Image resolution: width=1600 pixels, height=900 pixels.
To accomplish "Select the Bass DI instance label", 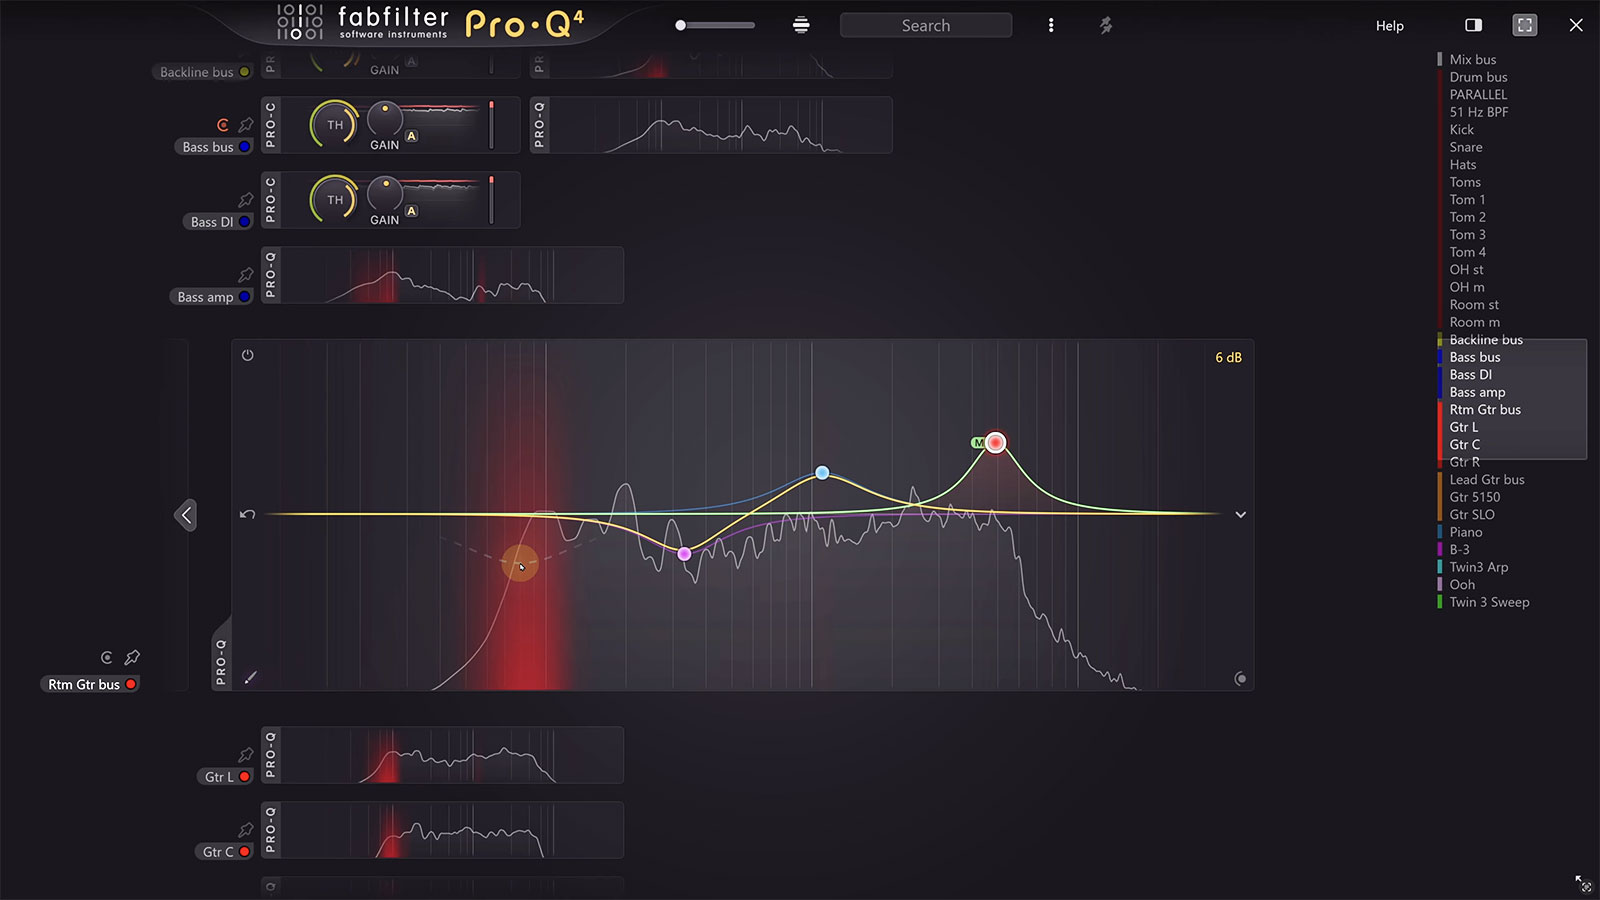I will 219,222.
